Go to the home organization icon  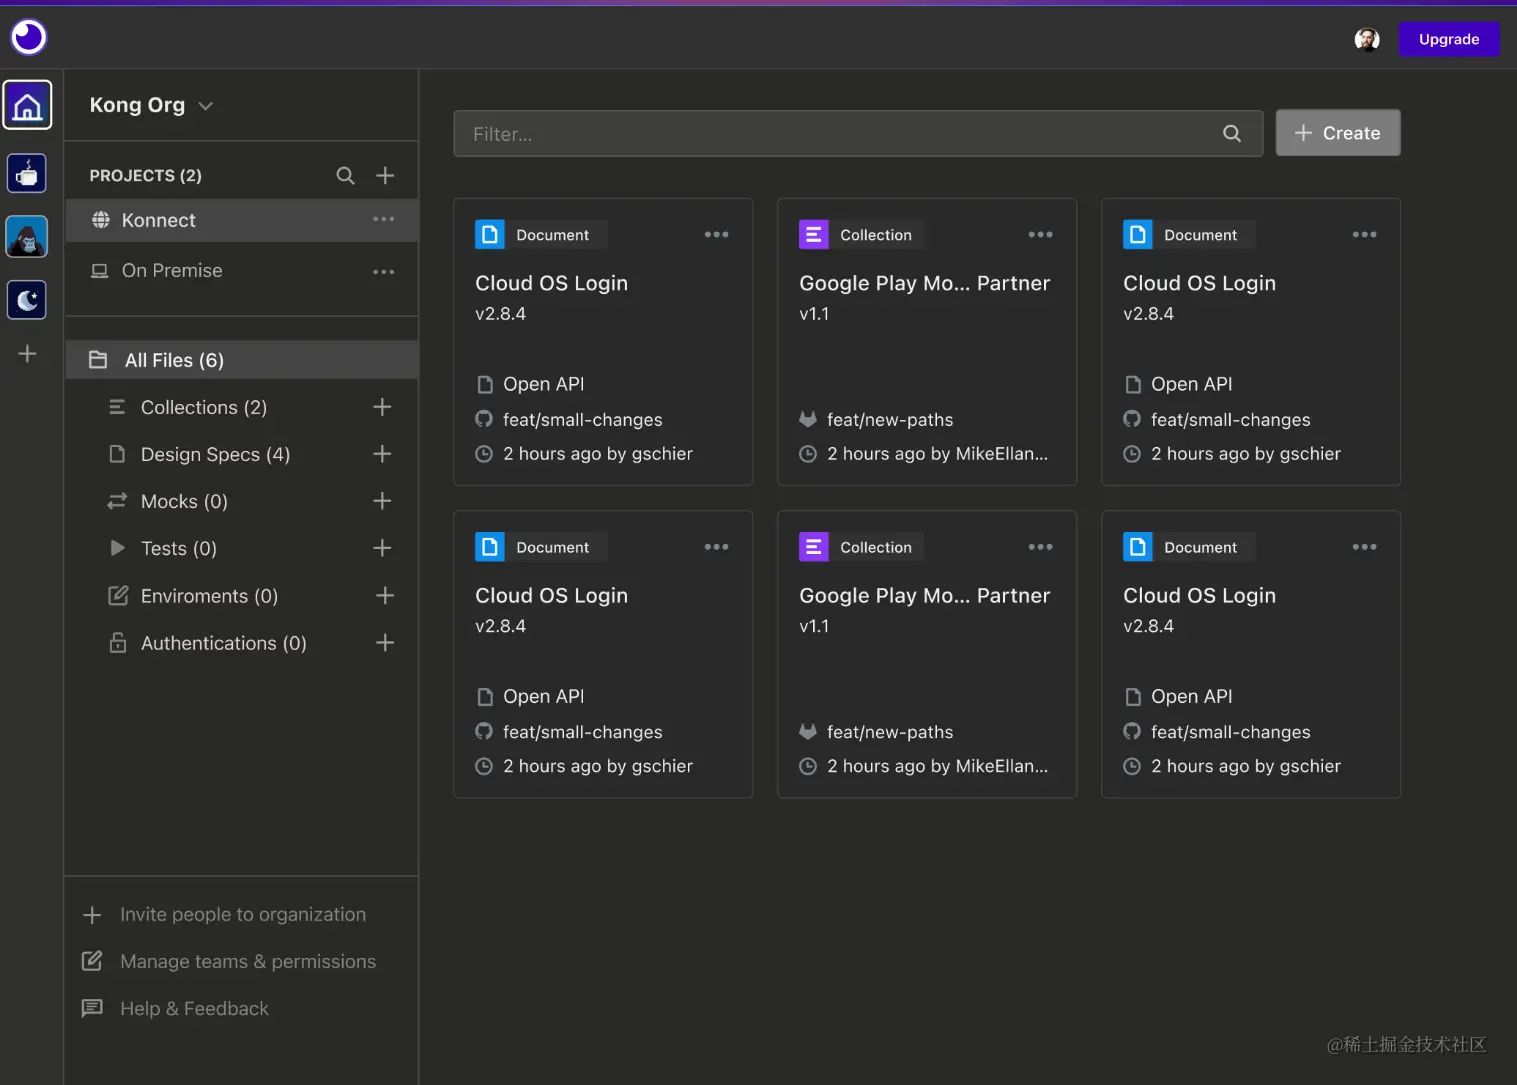pos(27,105)
